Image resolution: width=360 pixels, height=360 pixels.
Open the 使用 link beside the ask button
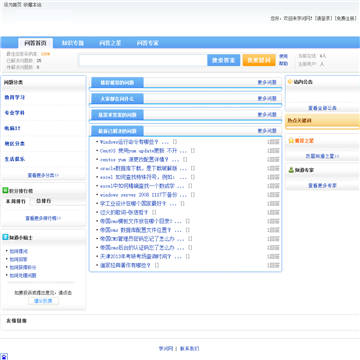coord(283,56)
